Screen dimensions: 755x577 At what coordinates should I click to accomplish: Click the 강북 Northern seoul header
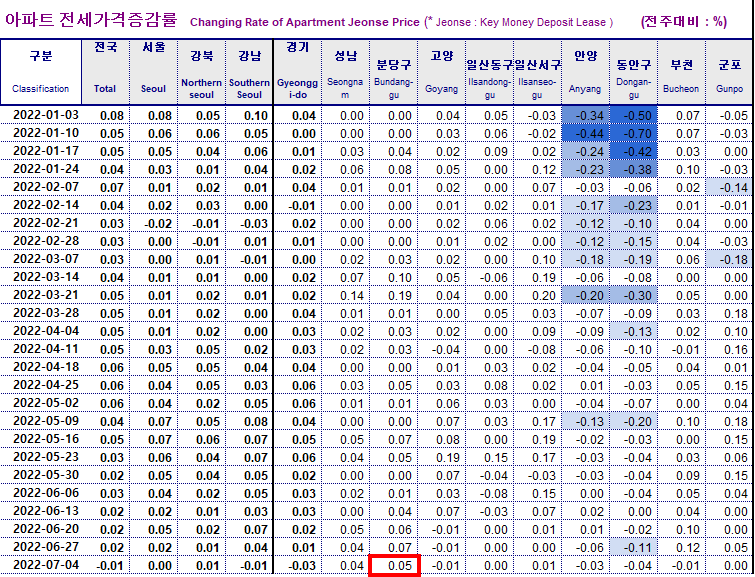pos(201,72)
